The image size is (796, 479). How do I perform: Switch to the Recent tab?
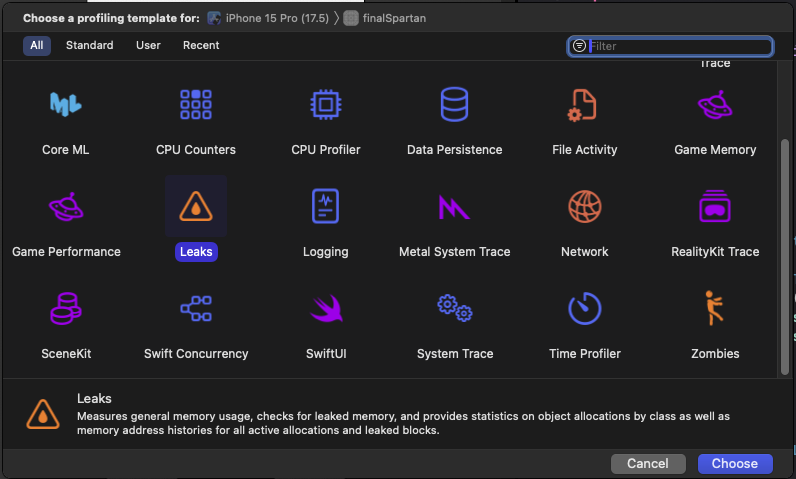201,45
